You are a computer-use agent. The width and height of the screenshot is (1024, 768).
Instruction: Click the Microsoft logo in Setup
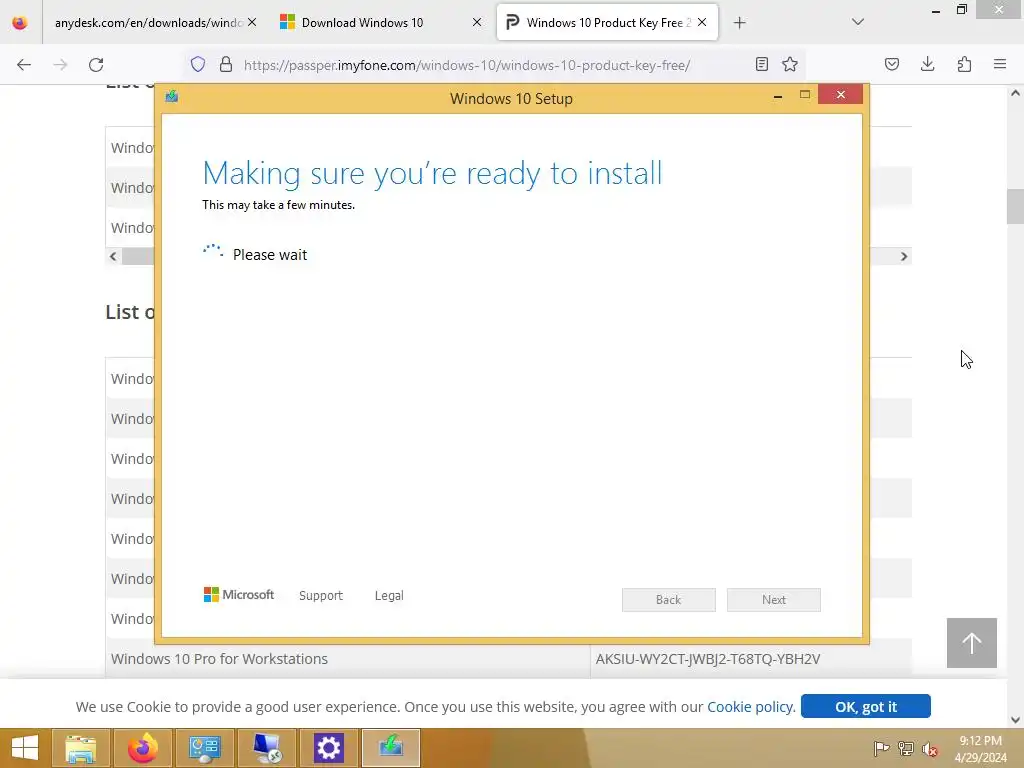point(239,594)
